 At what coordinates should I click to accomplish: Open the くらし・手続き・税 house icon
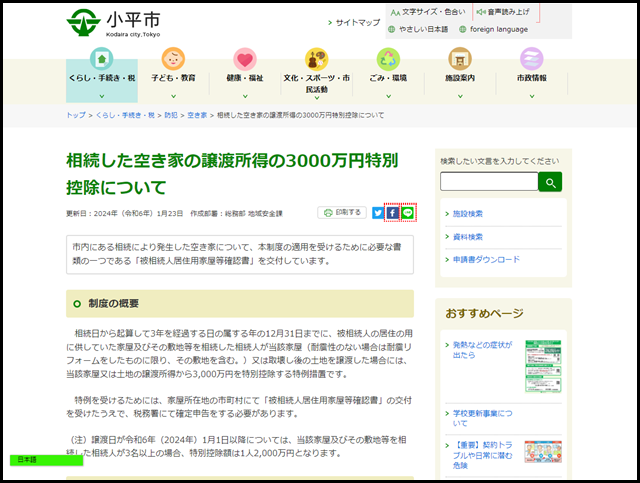pyautogui.click(x=102, y=59)
